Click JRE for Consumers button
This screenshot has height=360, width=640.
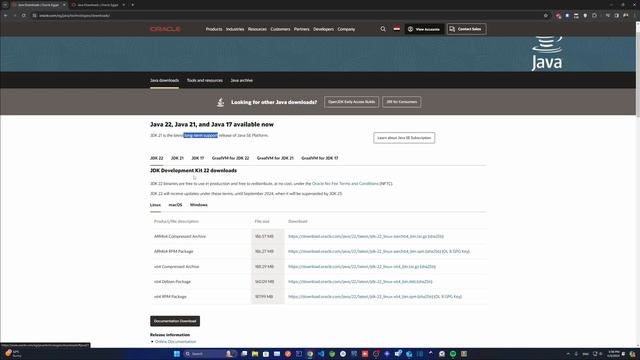pyautogui.click(x=402, y=102)
